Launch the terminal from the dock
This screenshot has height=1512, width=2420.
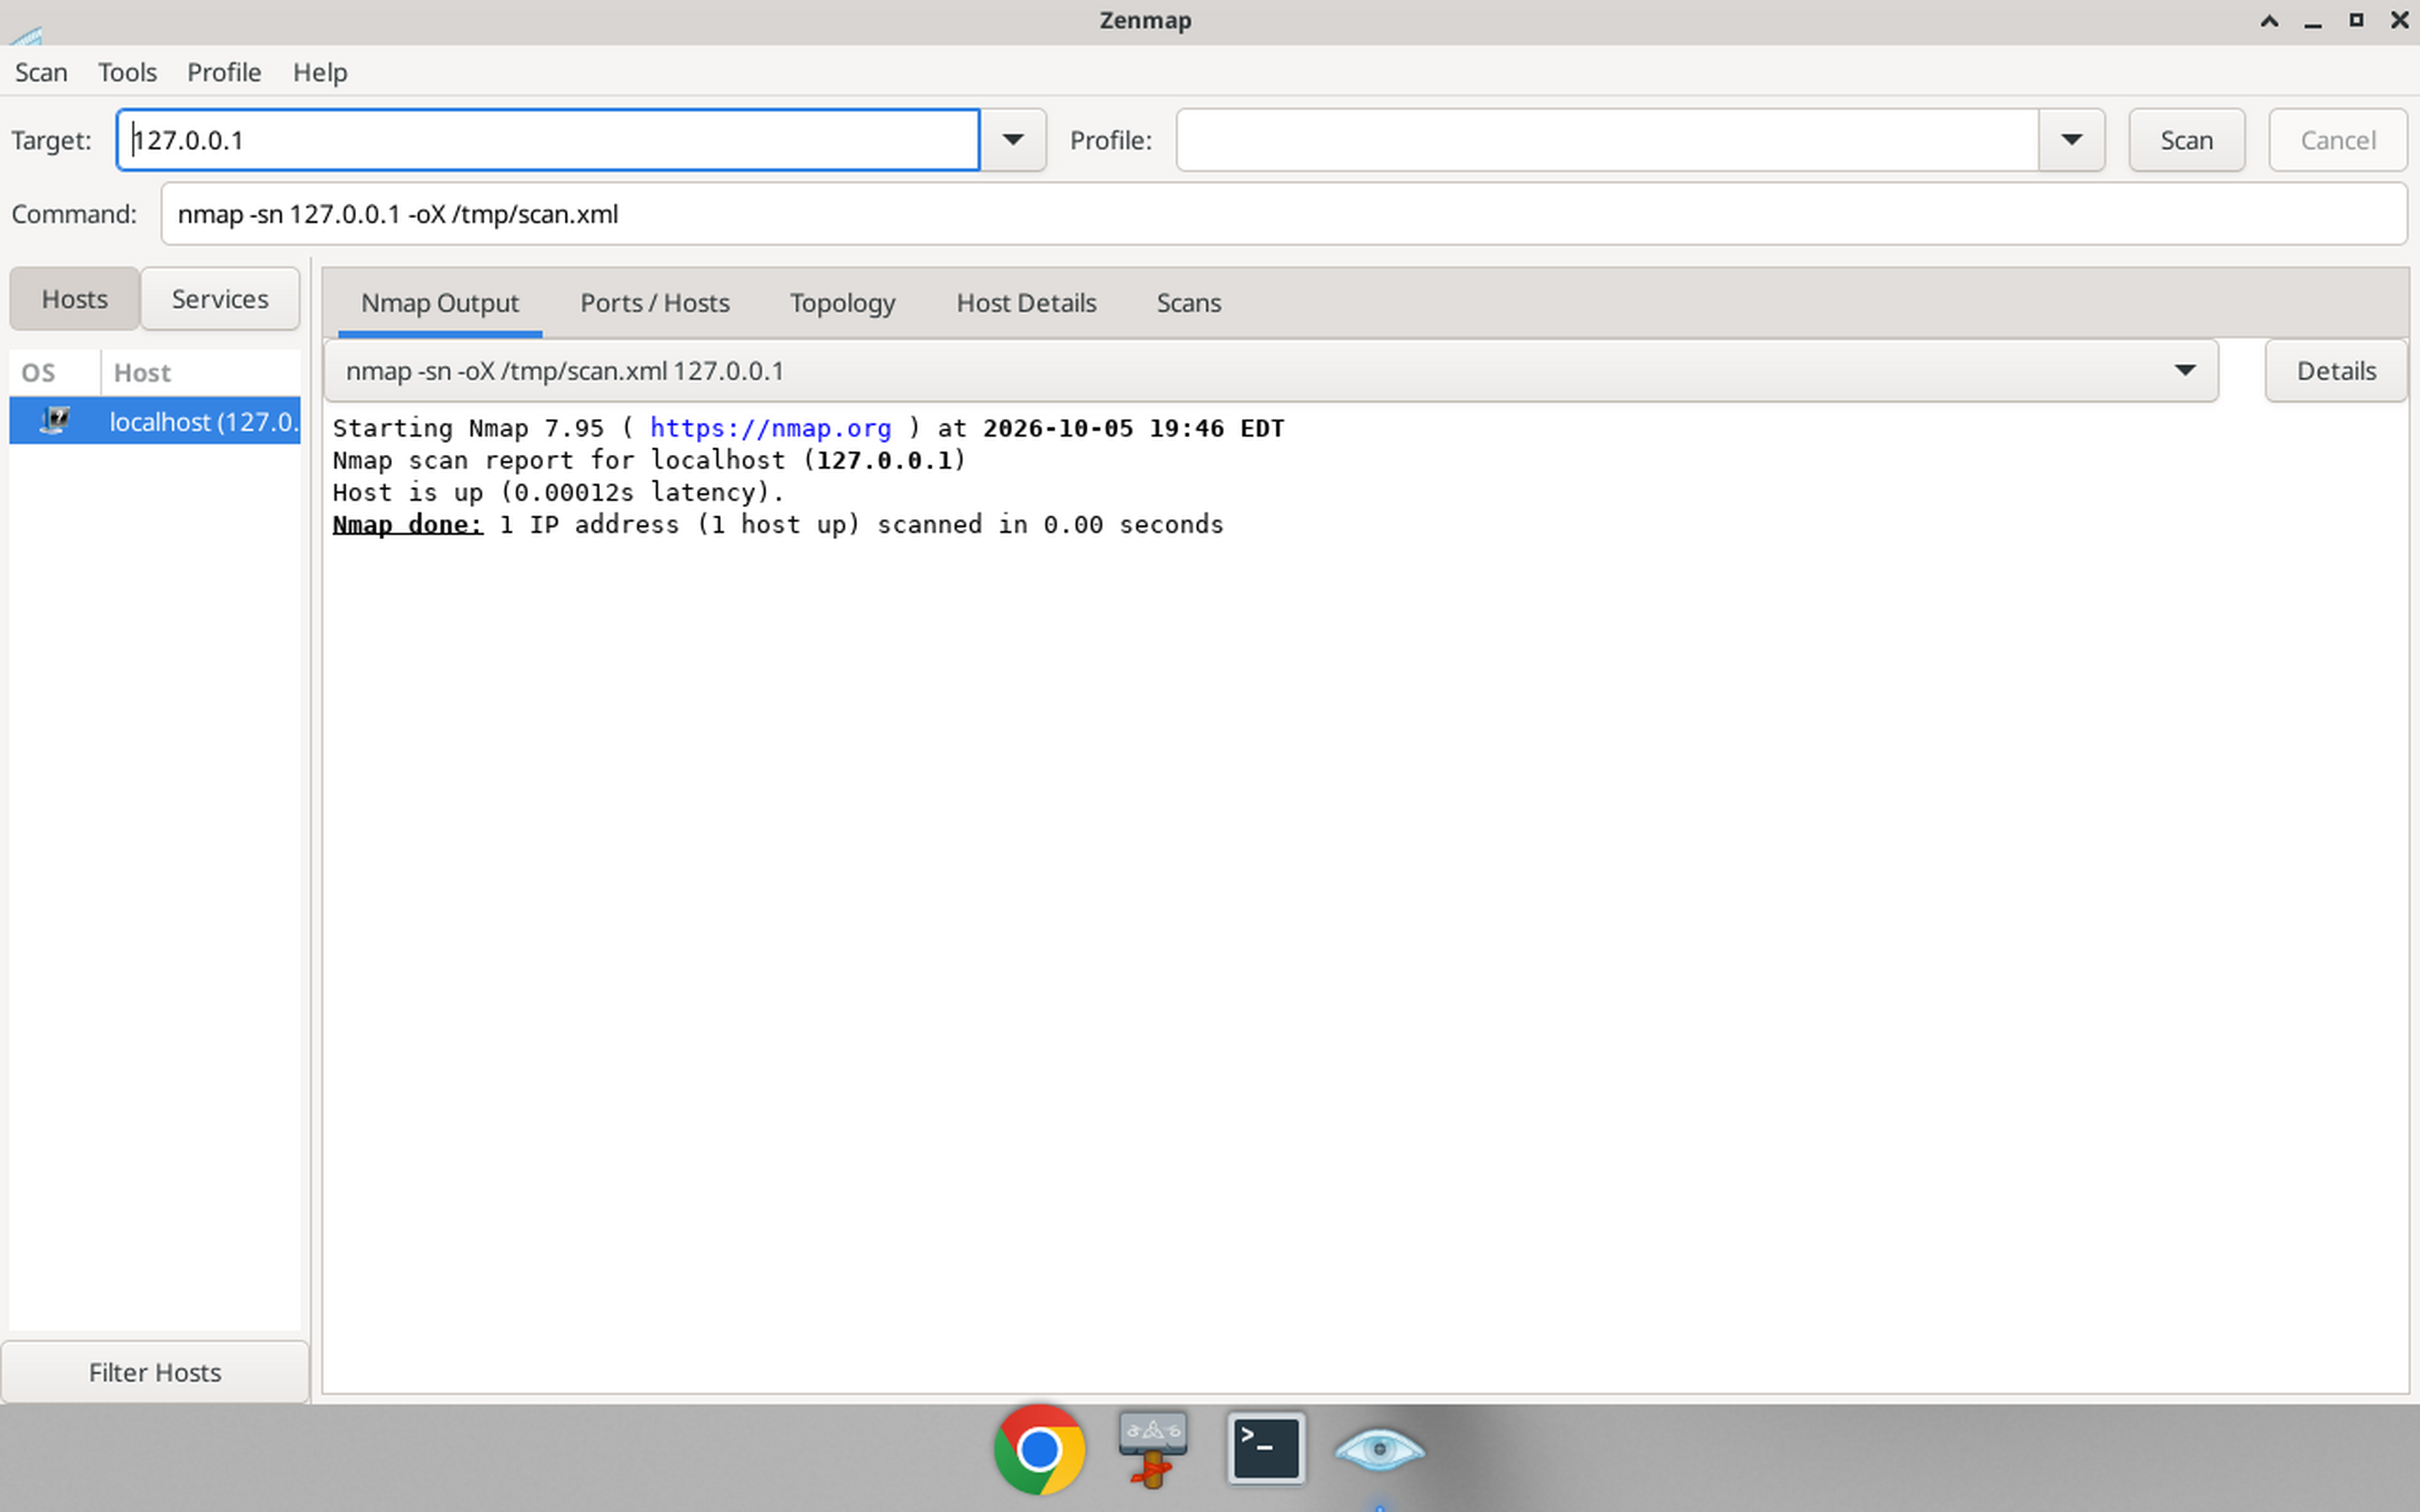tap(1266, 1448)
